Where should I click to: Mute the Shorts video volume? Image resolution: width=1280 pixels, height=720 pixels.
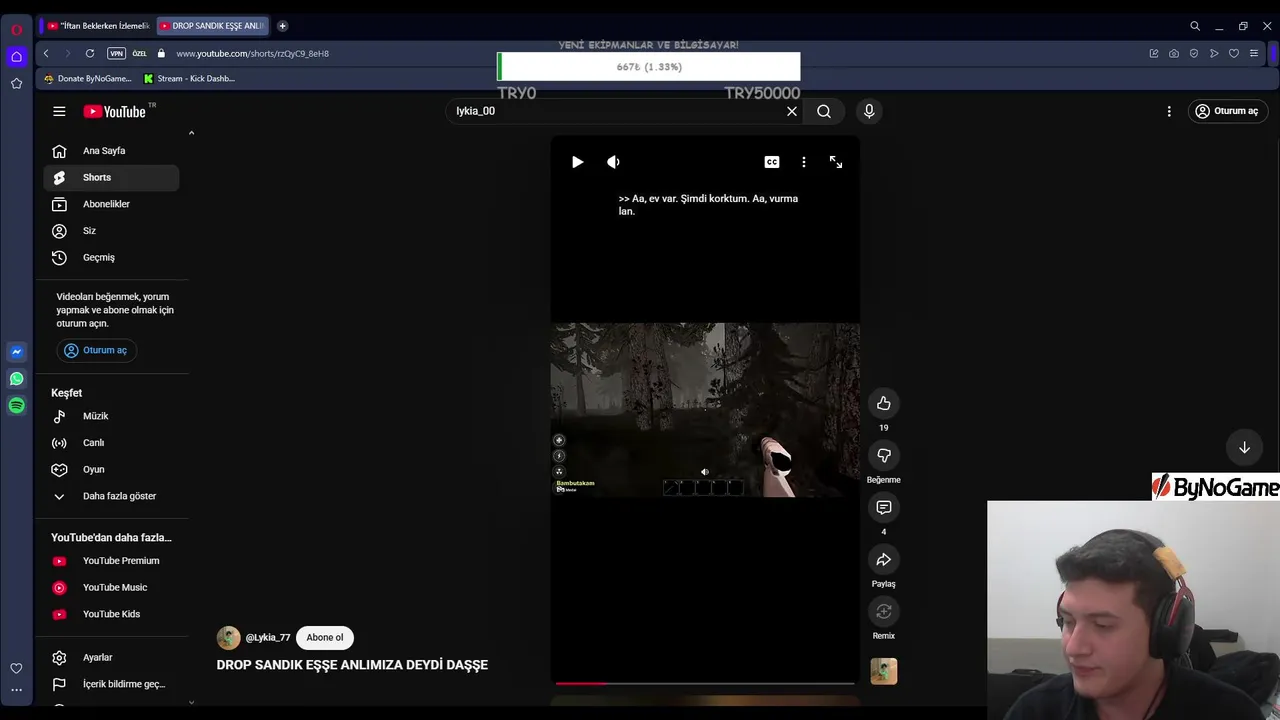(613, 162)
